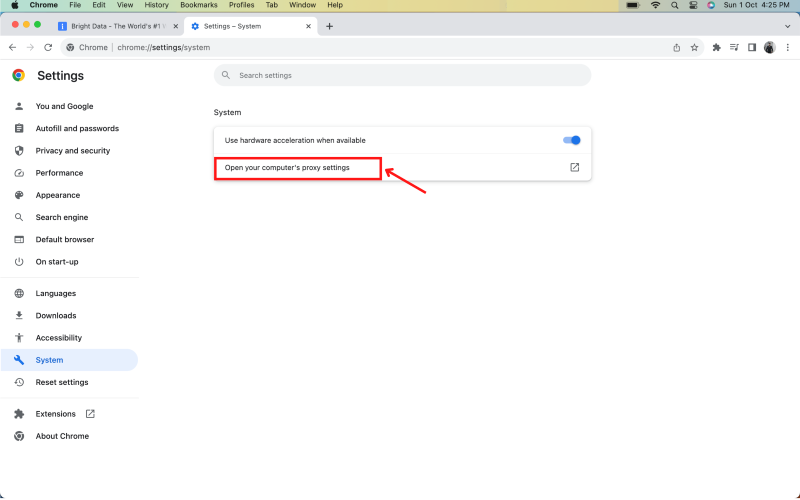Screen dimensions: 800x500
Task: Open Downloads settings section
Action: click(x=55, y=316)
